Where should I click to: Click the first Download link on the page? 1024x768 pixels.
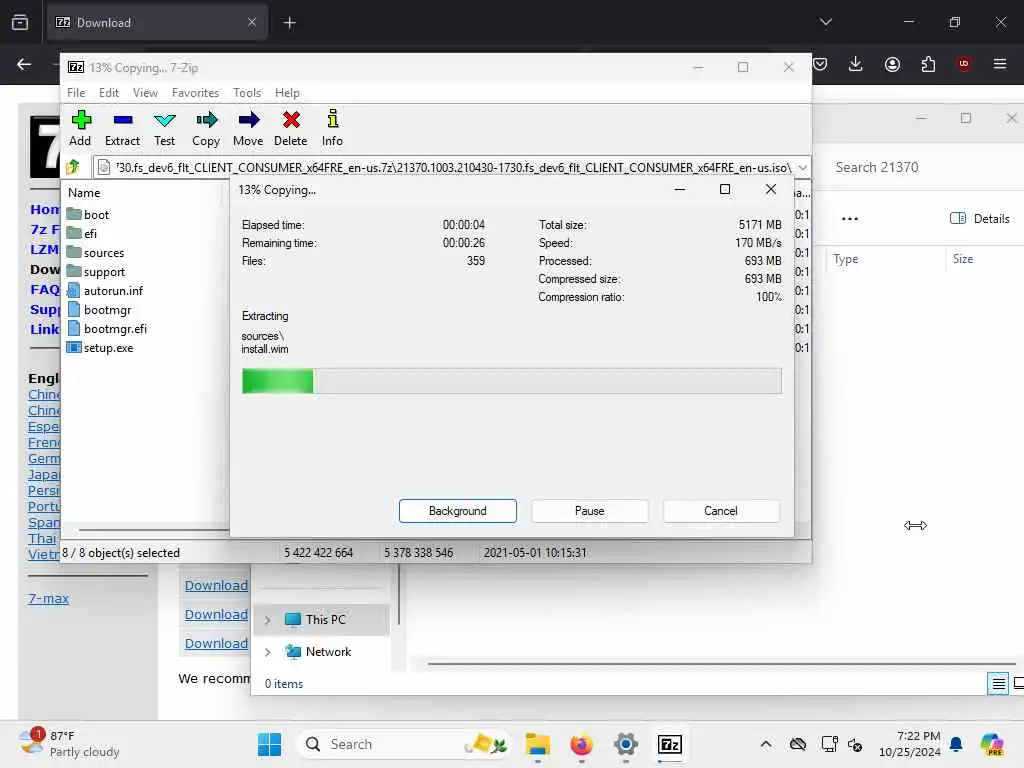[216, 585]
